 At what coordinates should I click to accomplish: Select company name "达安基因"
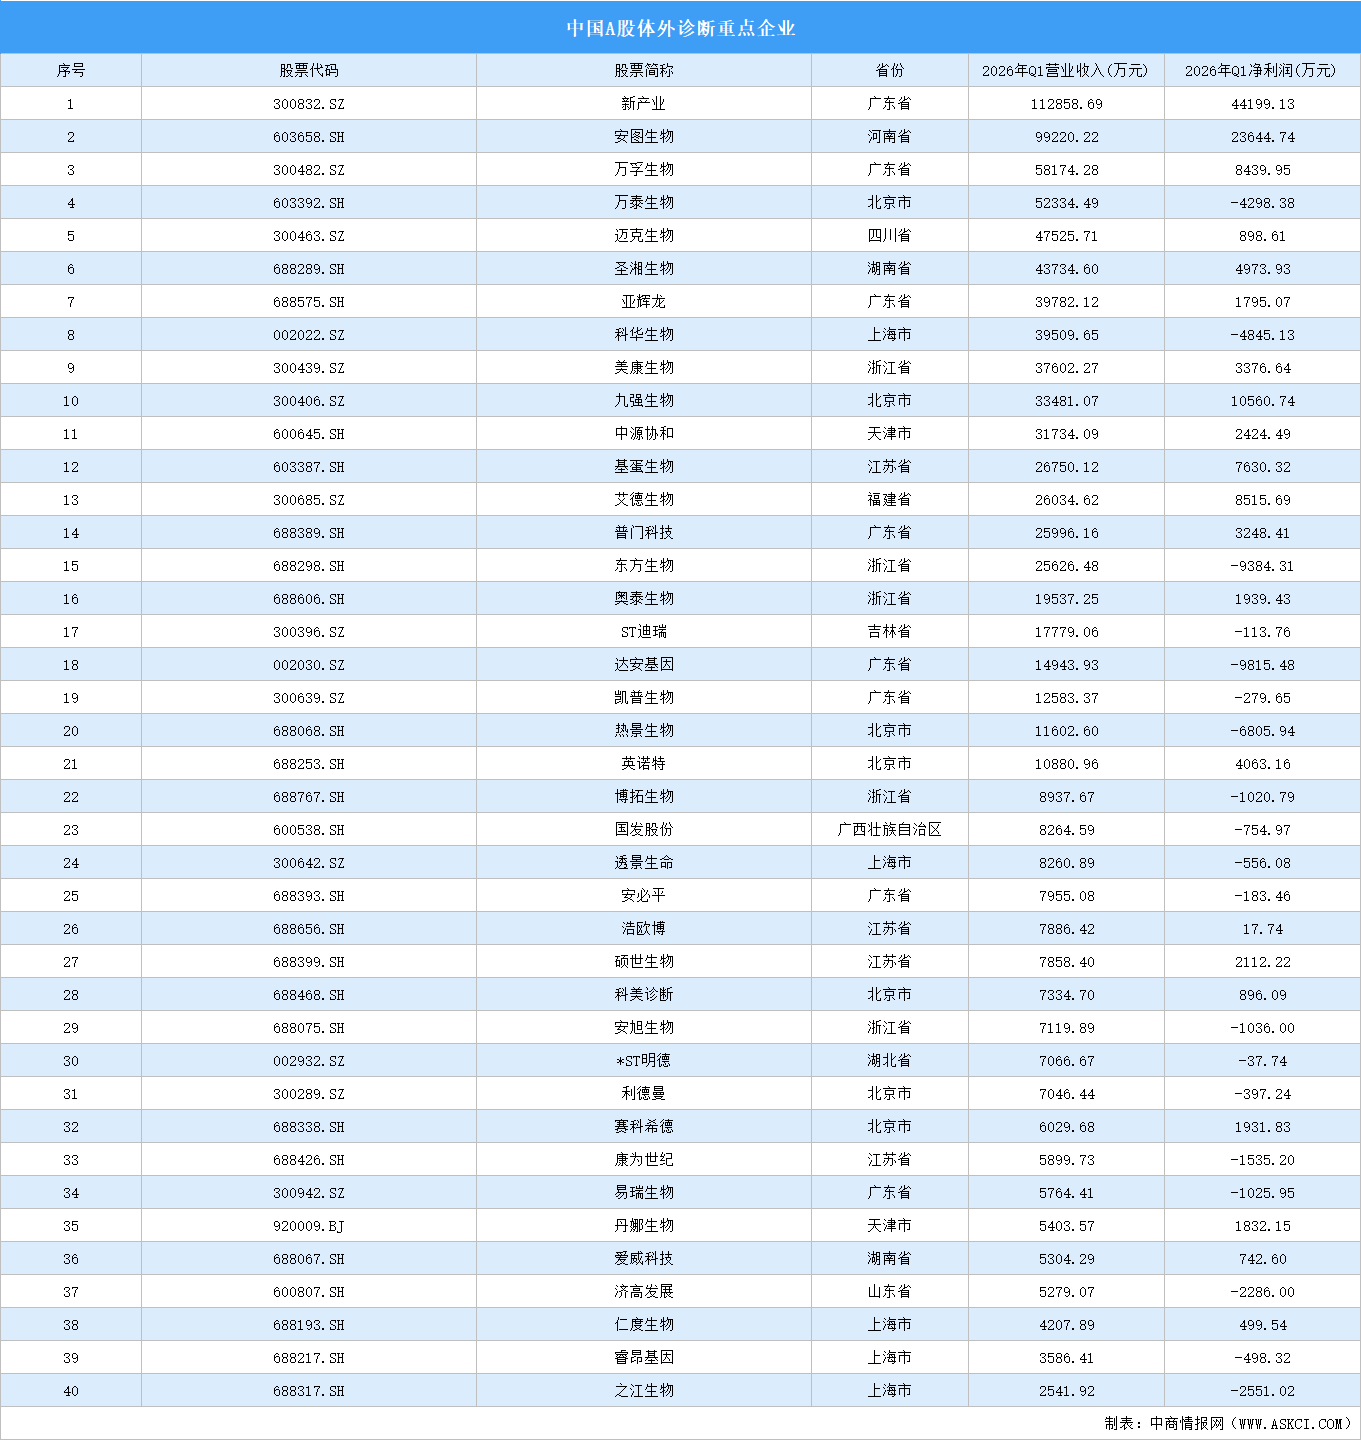tap(644, 665)
